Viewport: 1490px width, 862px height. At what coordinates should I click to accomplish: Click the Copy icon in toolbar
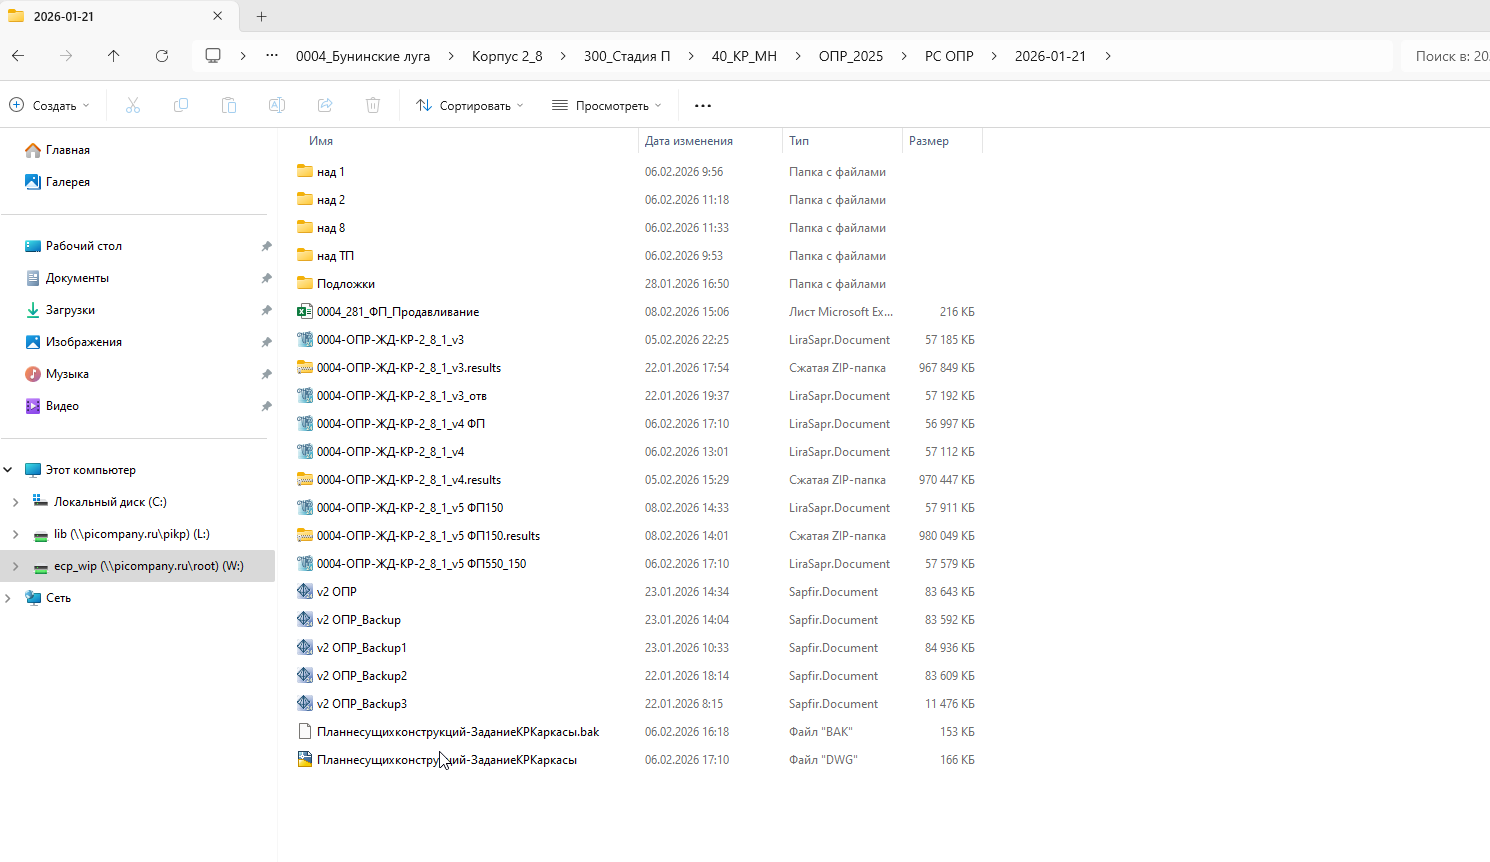(x=181, y=105)
